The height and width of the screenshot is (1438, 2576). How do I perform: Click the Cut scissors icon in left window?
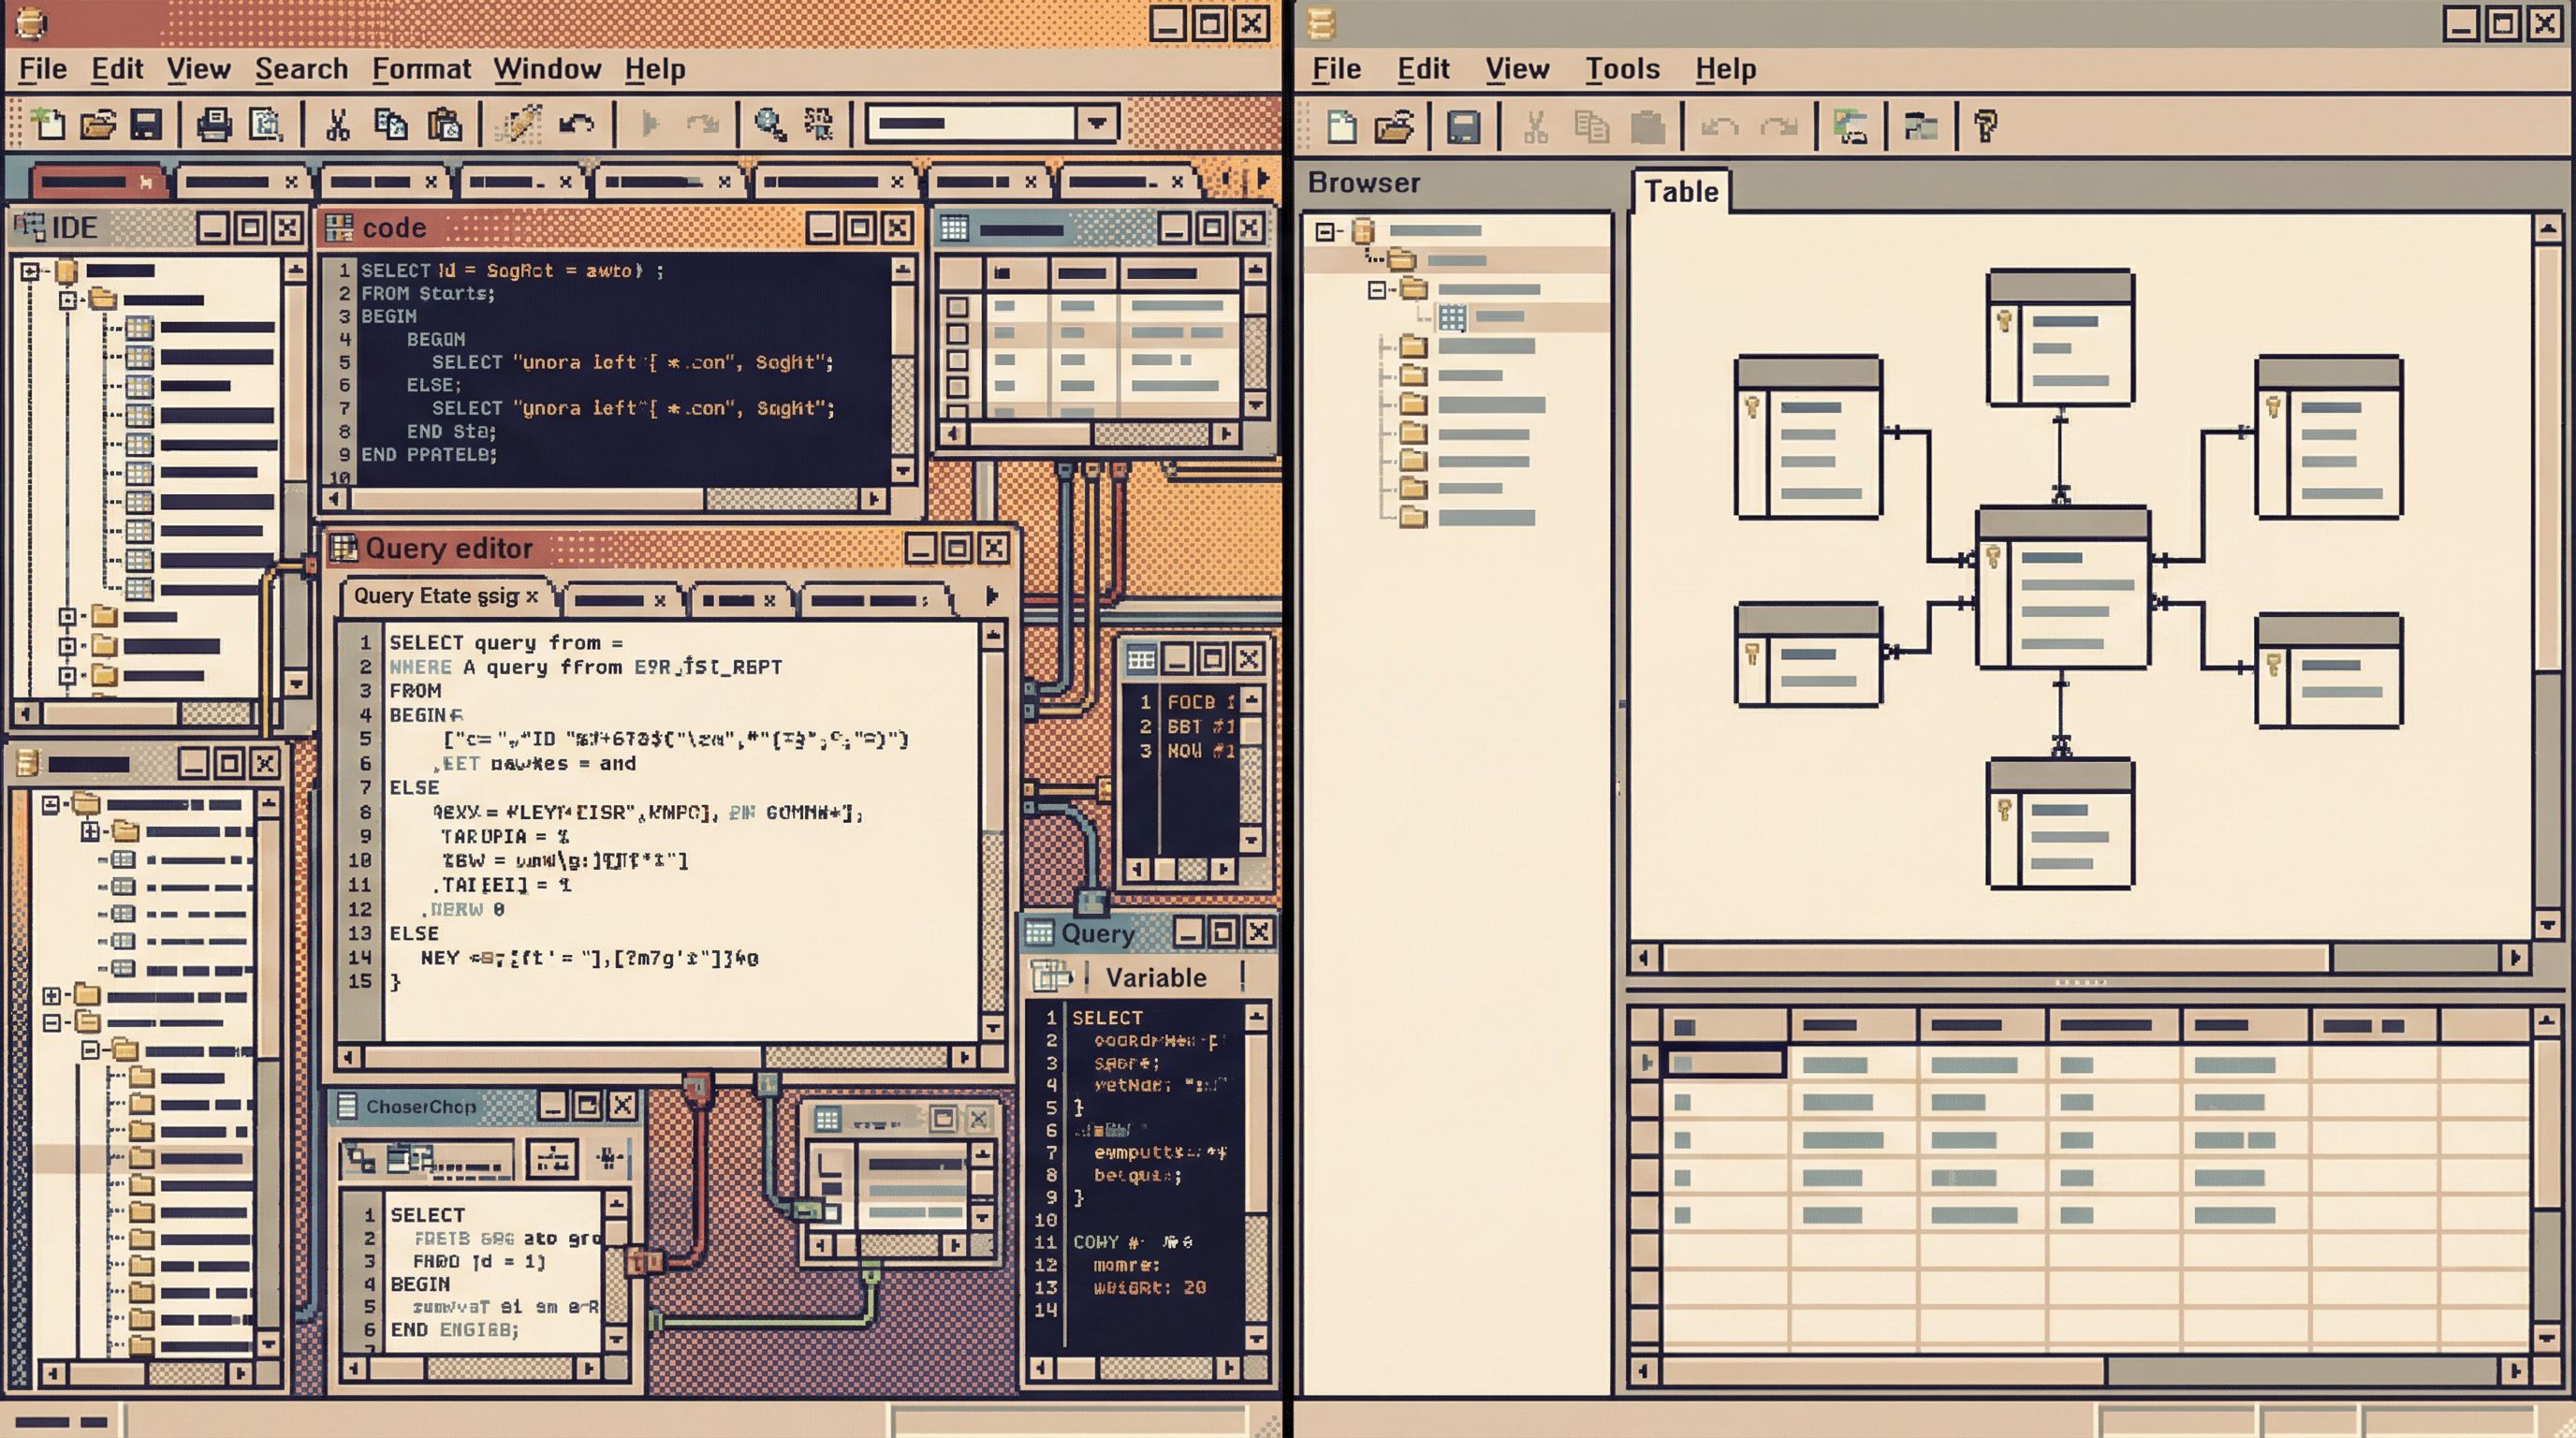[x=338, y=124]
